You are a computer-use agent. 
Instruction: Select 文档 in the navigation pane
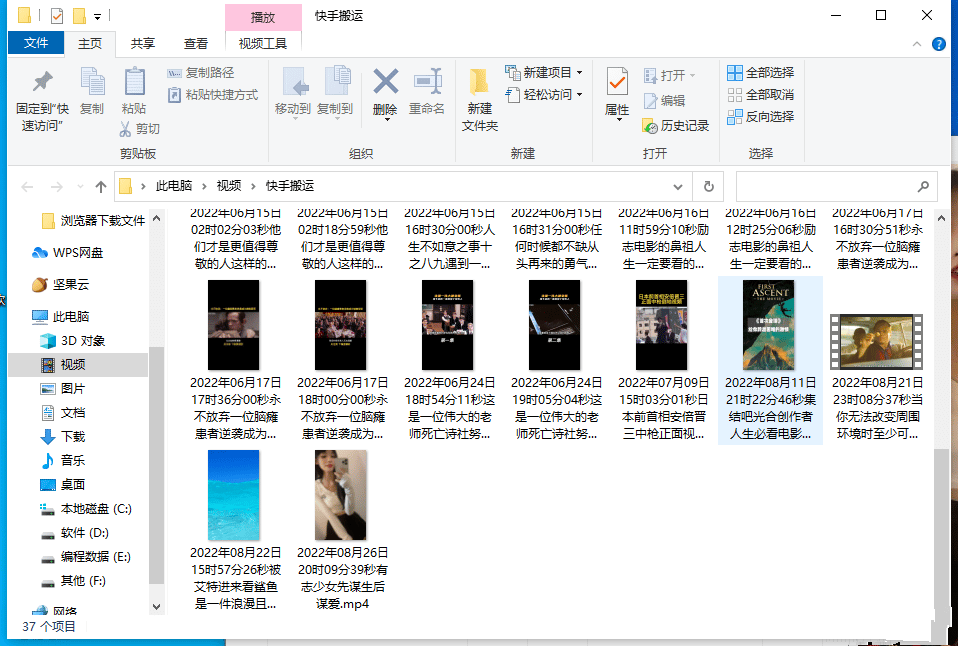coord(63,413)
